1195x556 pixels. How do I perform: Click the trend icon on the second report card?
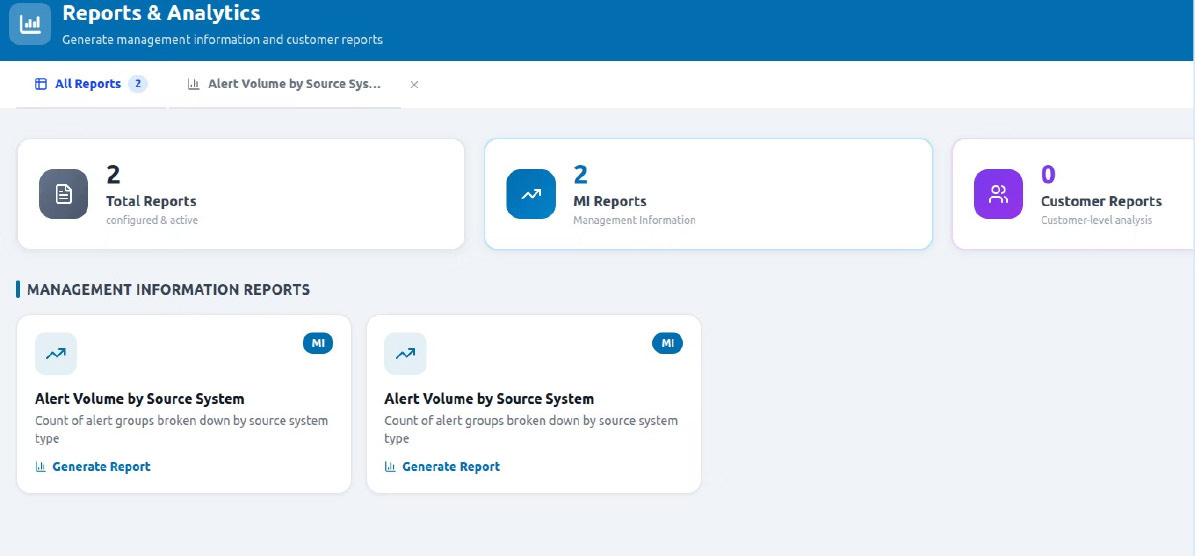click(x=405, y=354)
